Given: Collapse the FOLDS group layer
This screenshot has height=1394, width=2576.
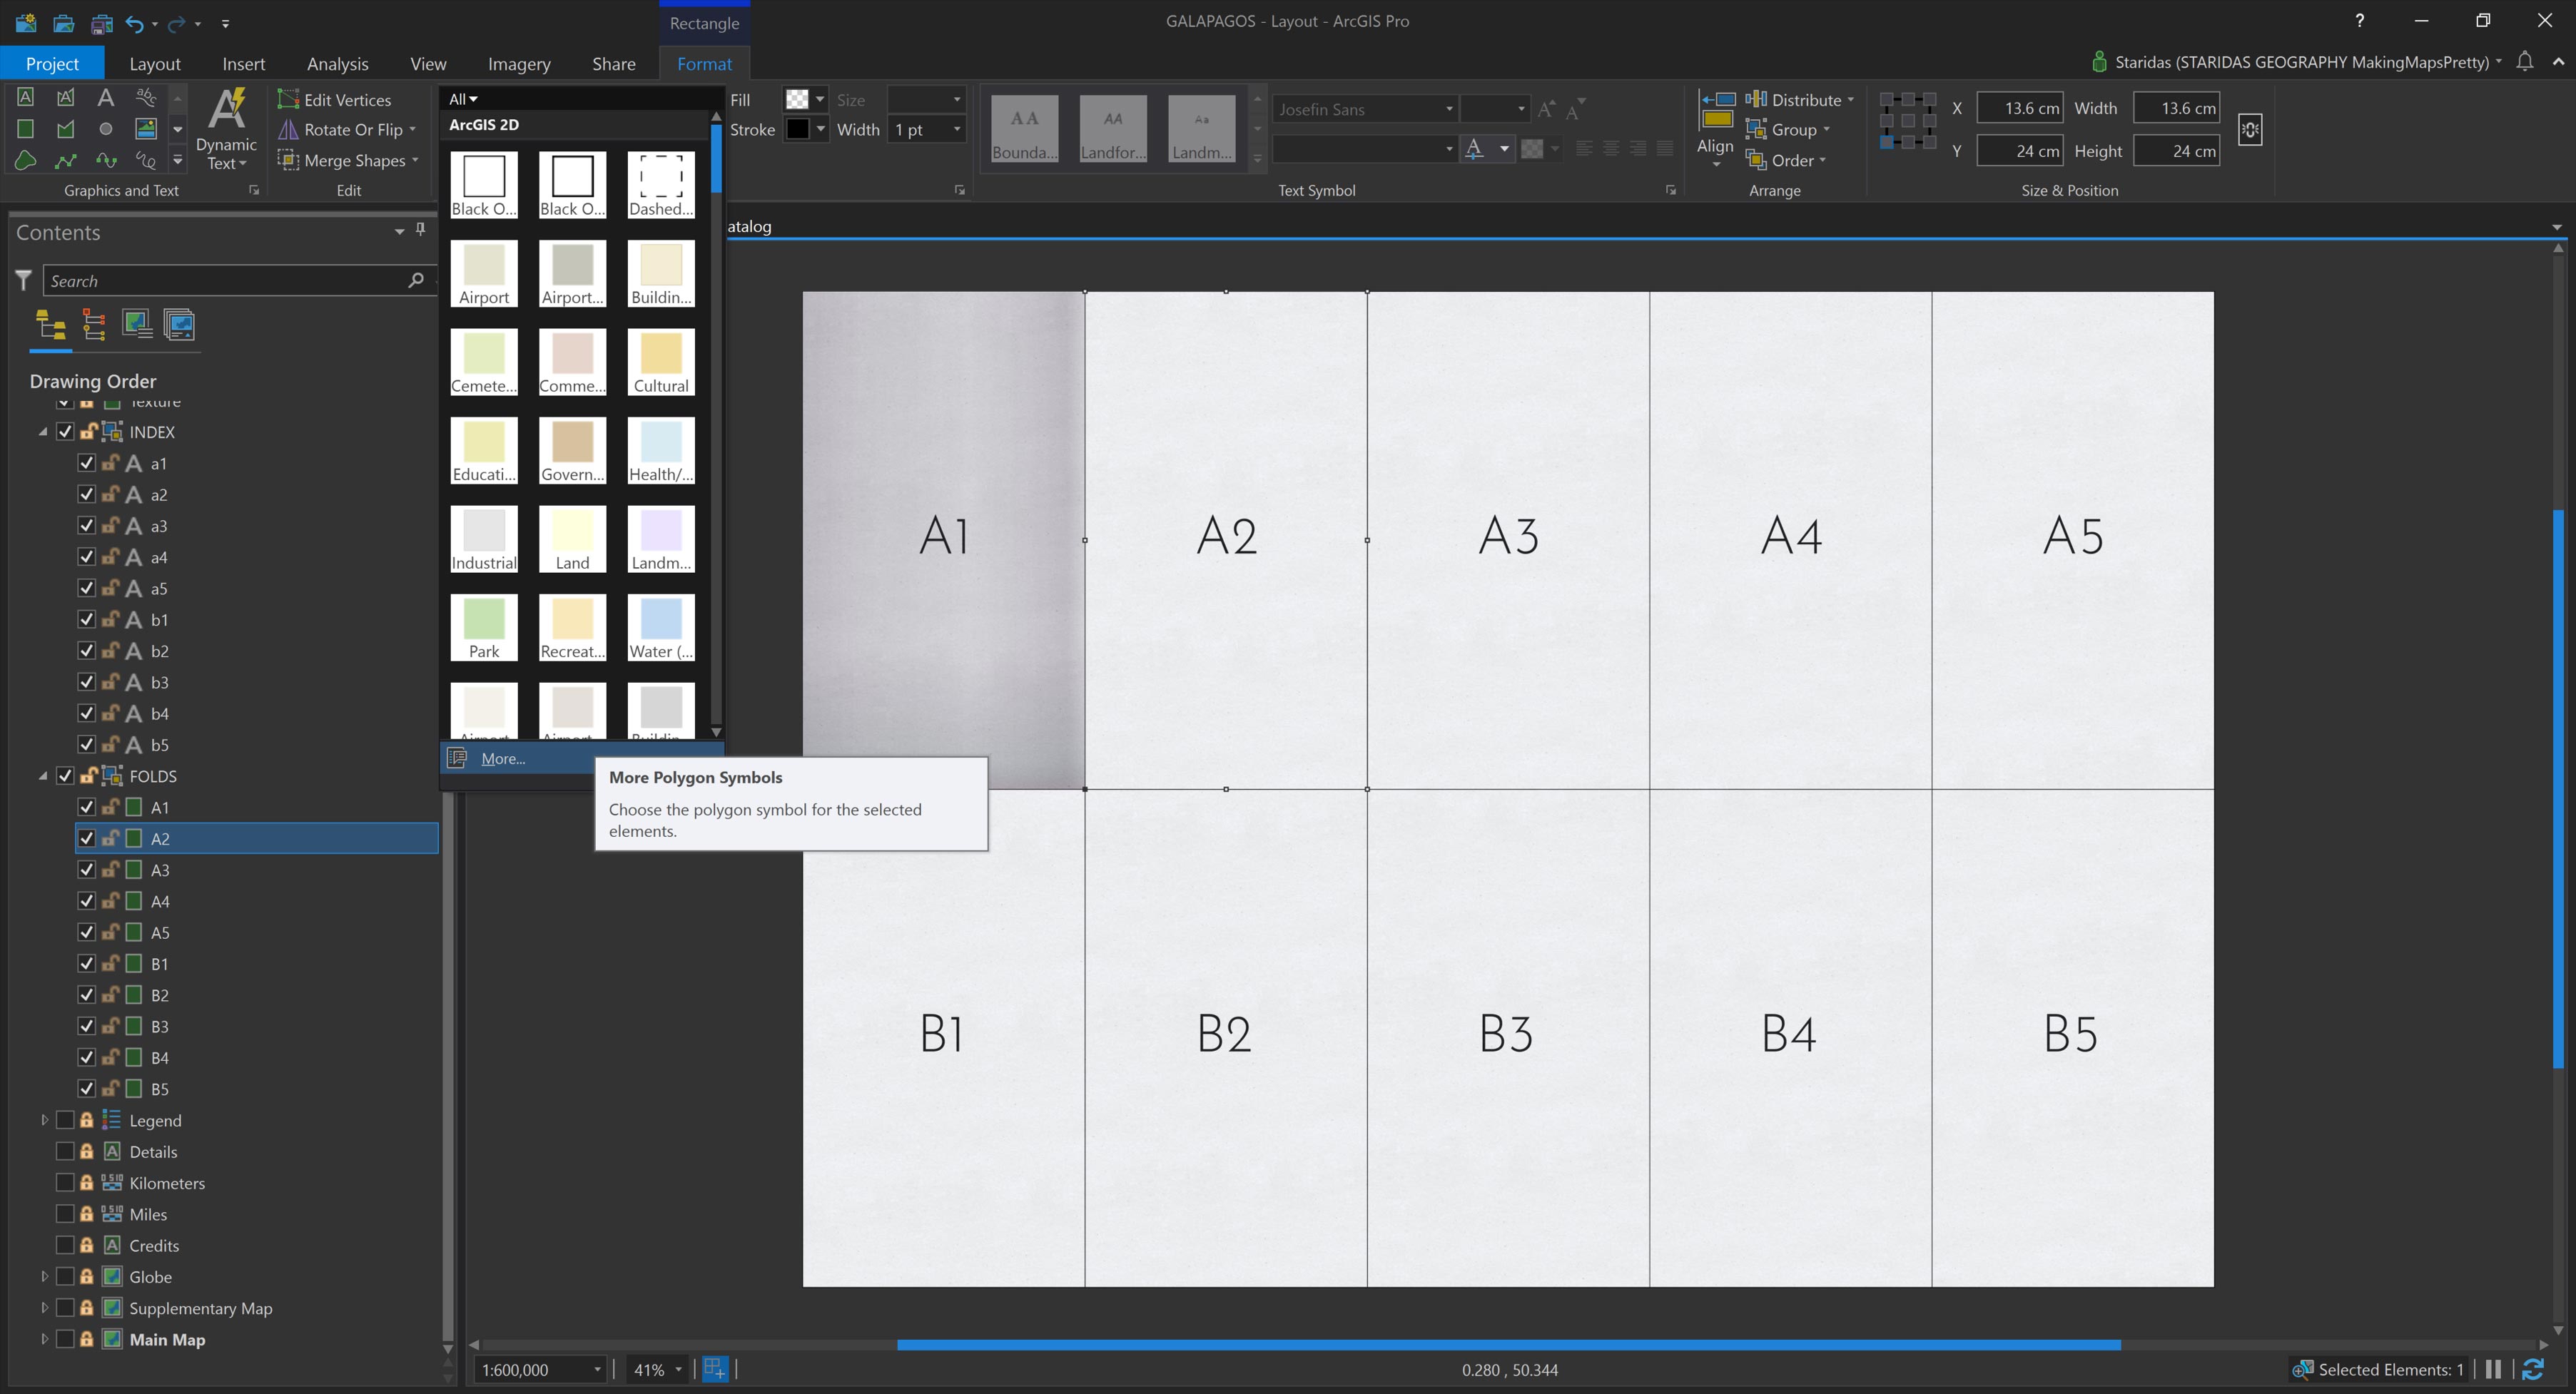Looking at the screenshot, I should point(44,775).
